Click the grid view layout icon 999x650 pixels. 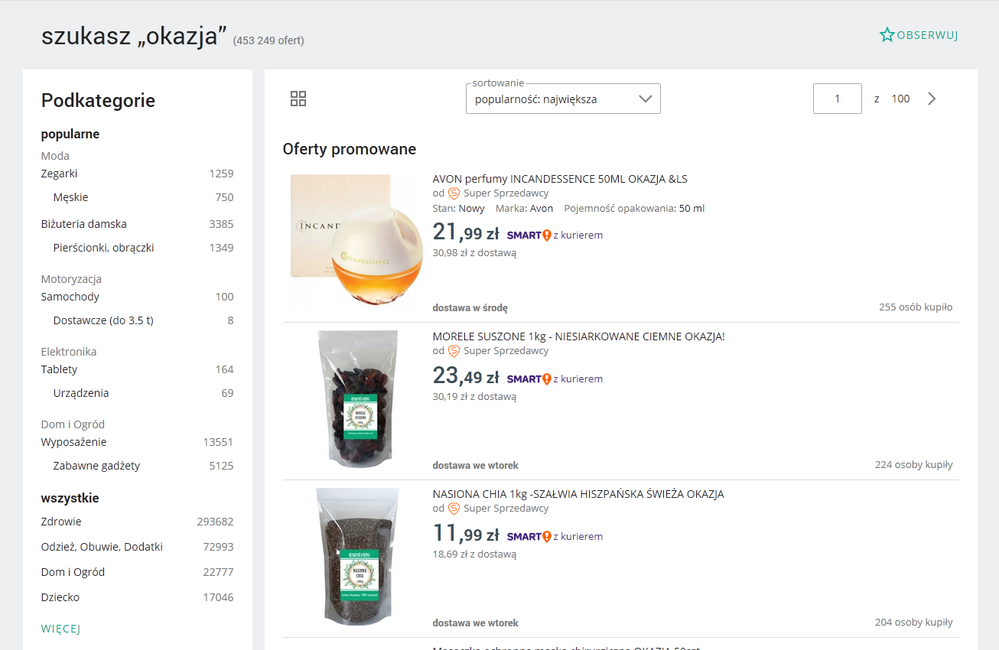[298, 99]
